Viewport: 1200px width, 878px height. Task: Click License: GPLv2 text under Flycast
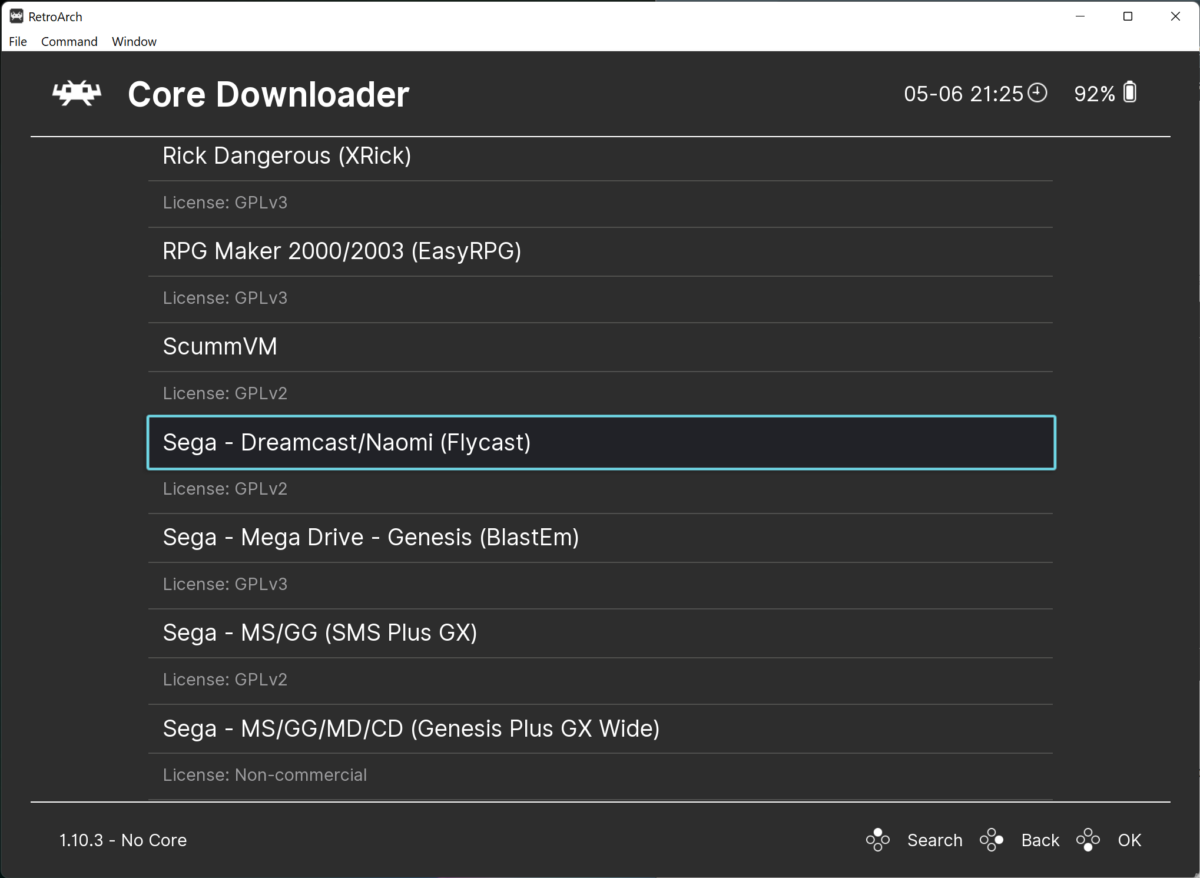(225, 489)
